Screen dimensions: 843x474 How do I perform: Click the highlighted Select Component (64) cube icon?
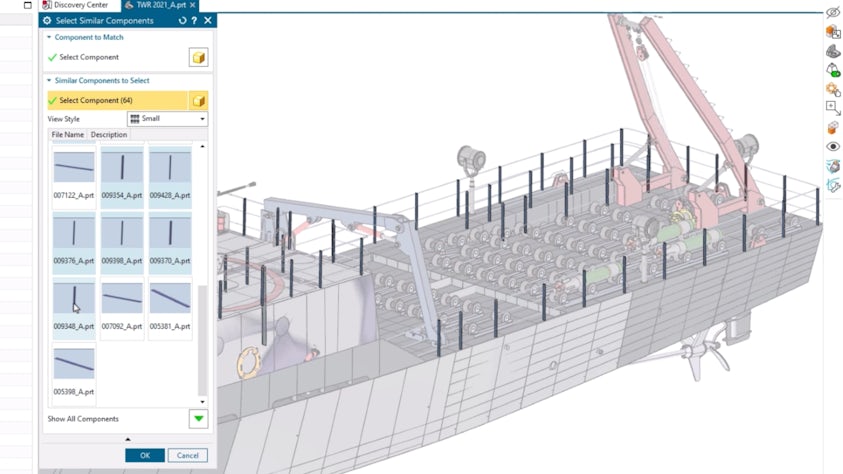click(198, 100)
